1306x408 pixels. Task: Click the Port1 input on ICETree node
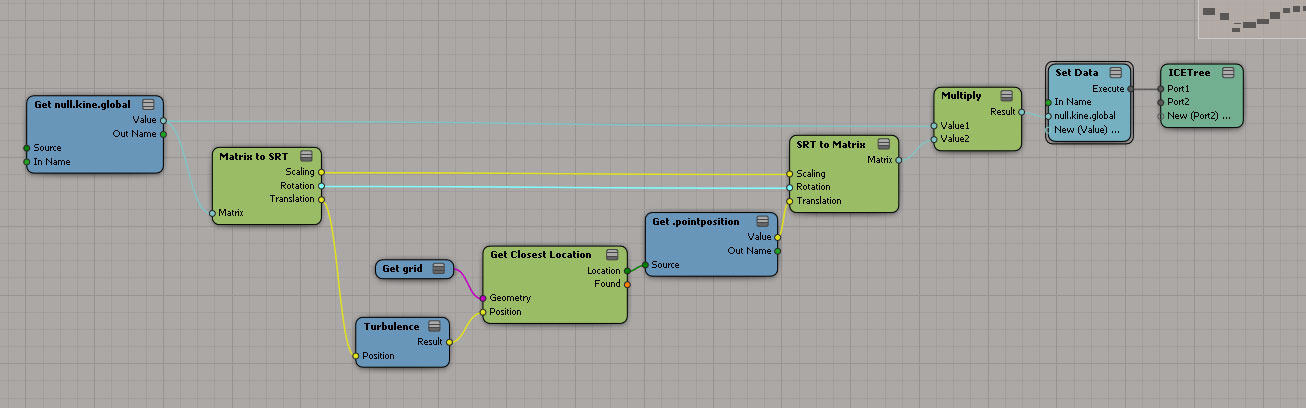click(1161, 88)
